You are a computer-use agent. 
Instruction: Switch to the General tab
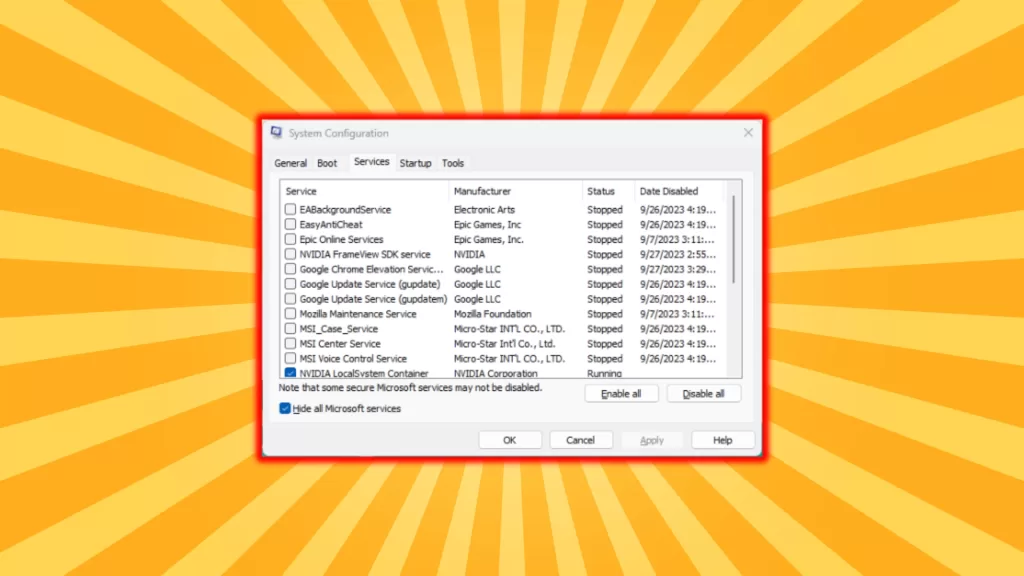[291, 163]
